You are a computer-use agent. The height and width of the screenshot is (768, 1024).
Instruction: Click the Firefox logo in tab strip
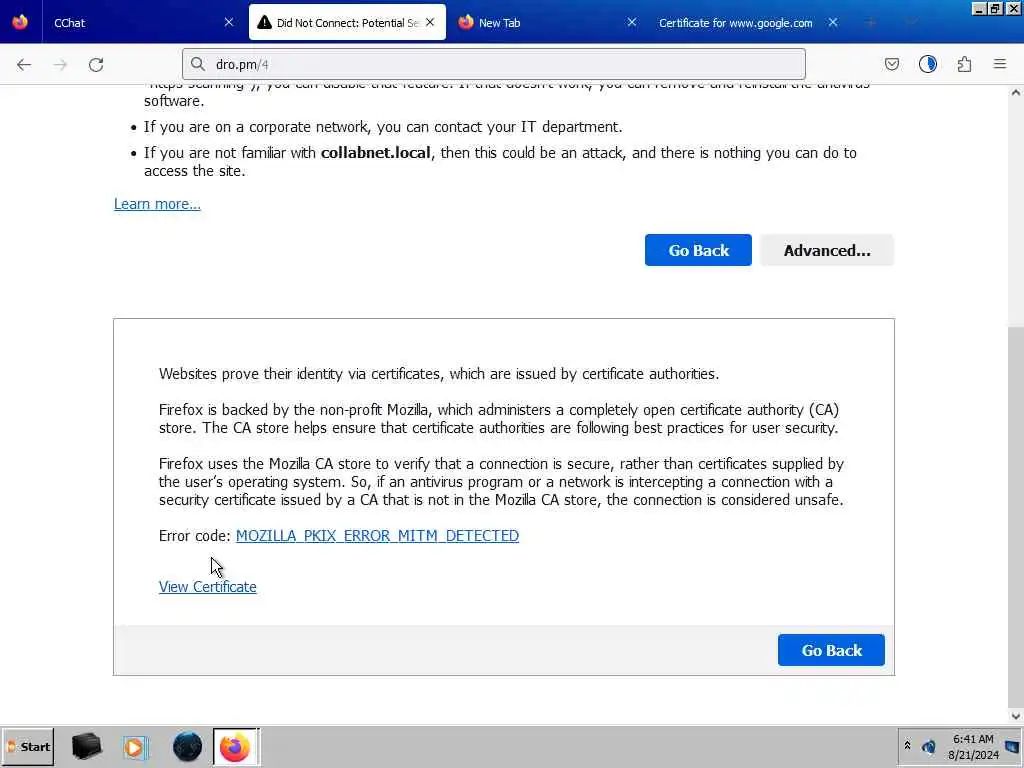click(x=20, y=22)
